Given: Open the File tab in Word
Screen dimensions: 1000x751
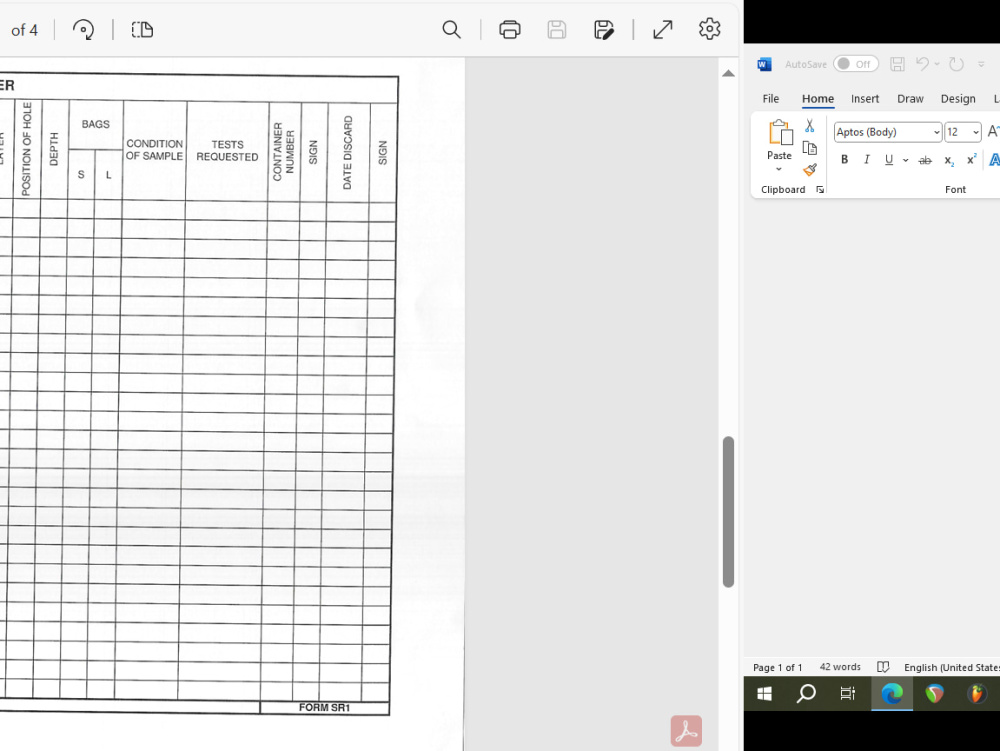Looking at the screenshot, I should [770, 99].
